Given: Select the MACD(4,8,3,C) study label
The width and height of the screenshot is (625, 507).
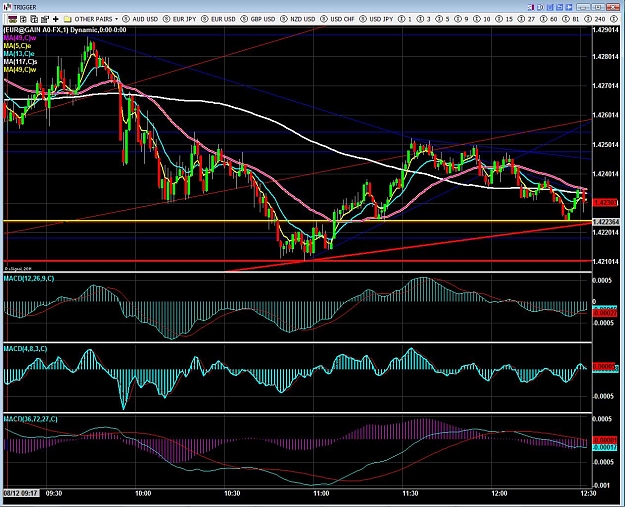Looking at the screenshot, I should point(25,349).
